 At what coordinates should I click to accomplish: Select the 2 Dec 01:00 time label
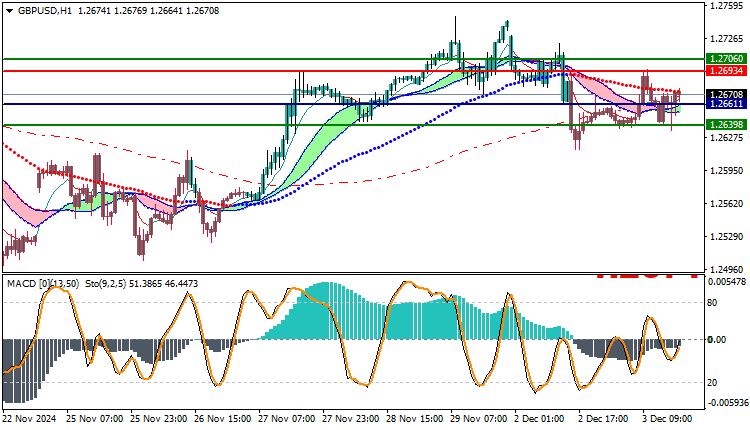[x=540, y=419]
